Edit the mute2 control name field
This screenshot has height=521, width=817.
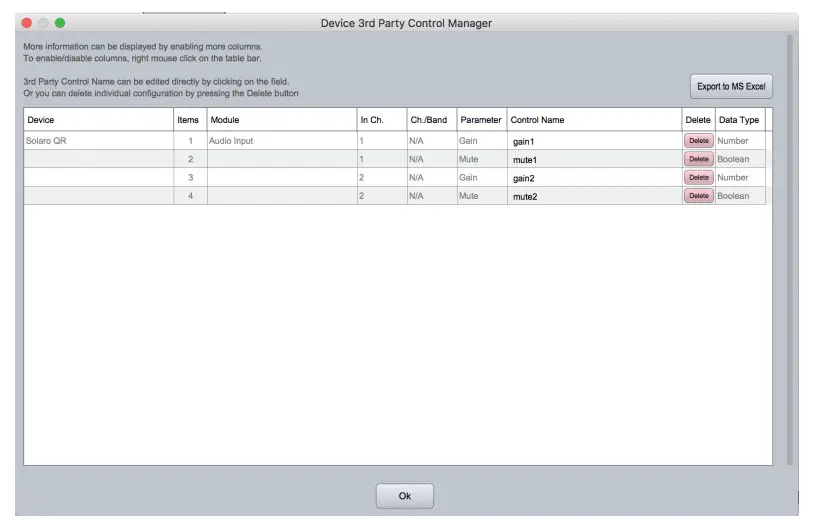(x=595, y=196)
